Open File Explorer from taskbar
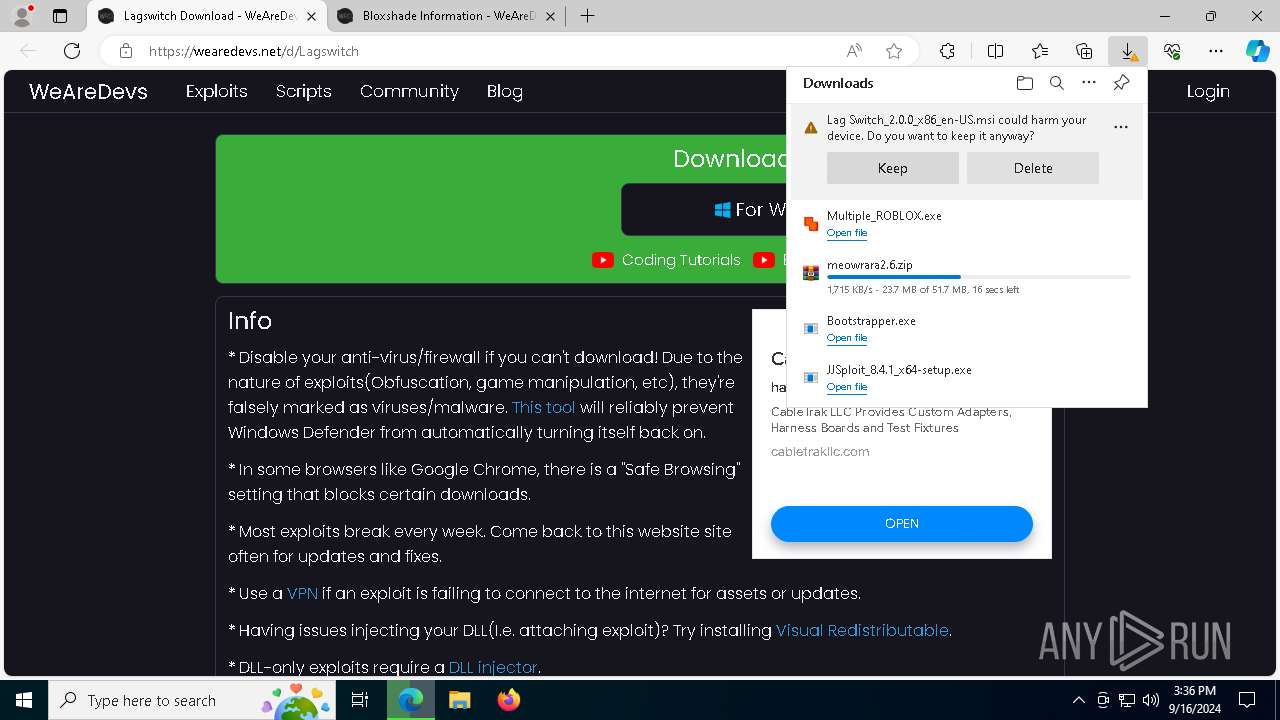The height and width of the screenshot is (720, 1280). [459, 700]
